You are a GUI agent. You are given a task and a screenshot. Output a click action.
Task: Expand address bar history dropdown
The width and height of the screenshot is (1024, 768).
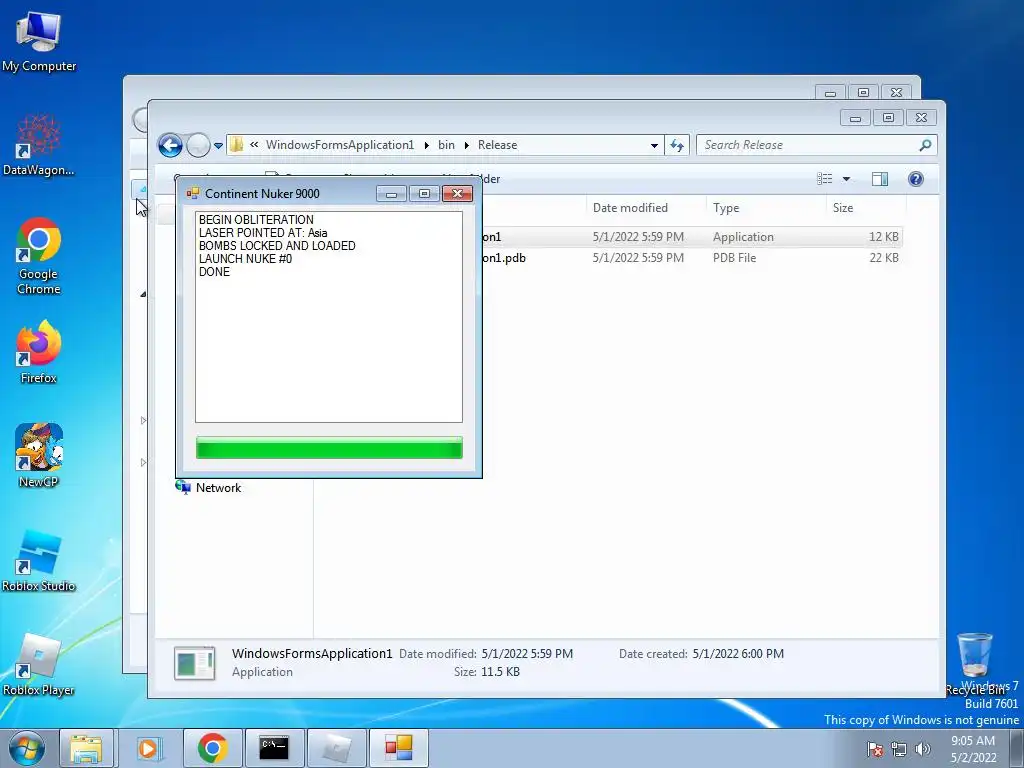(x=654, y=146)
